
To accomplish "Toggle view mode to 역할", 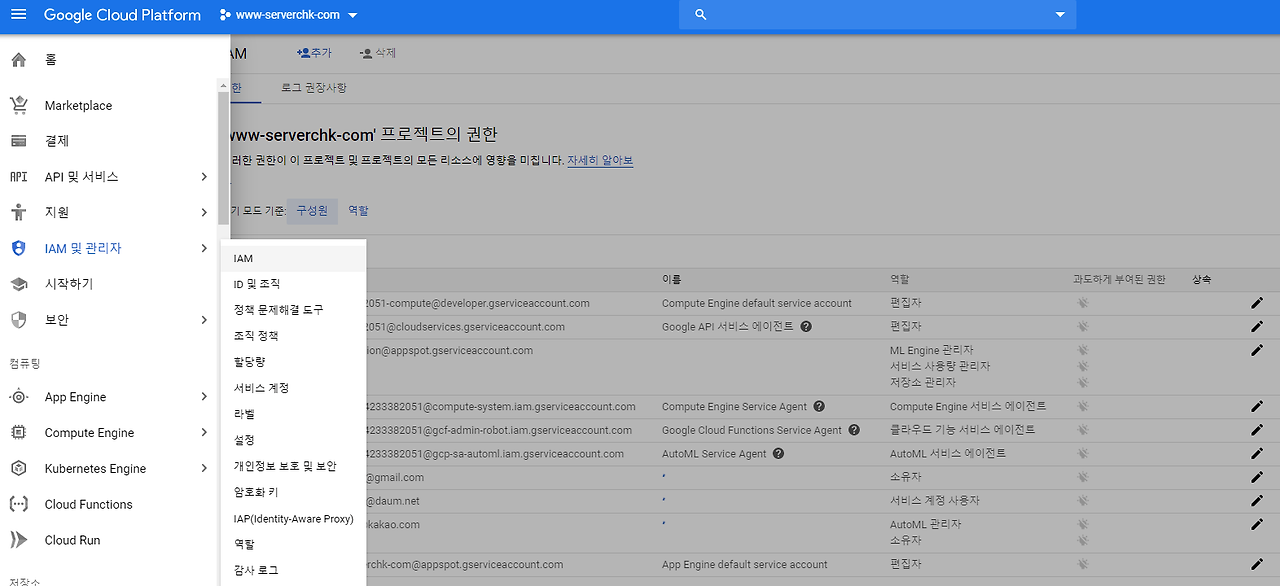I will click(x=358, y=210).
